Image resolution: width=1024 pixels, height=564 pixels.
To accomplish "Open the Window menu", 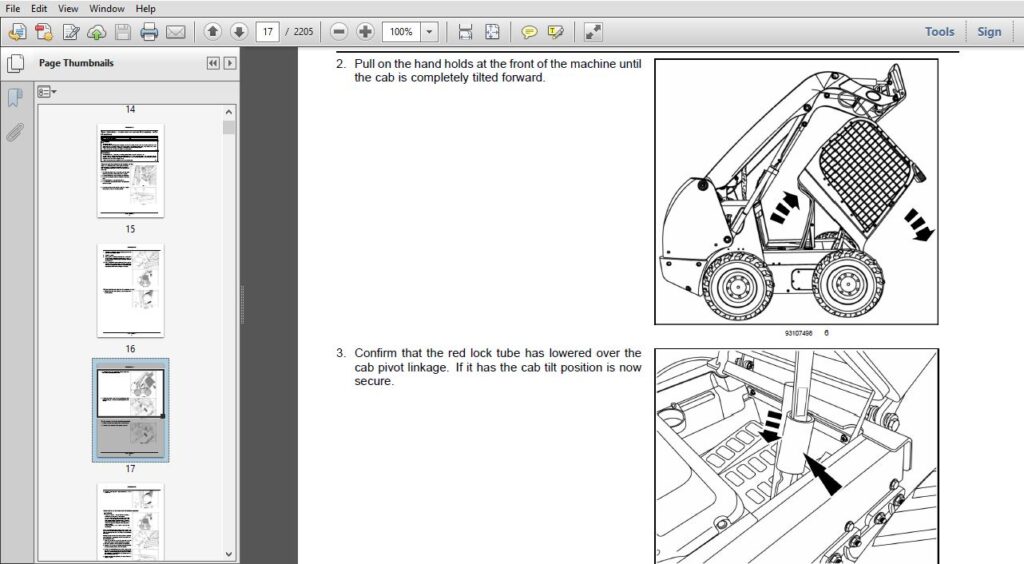I will (106, 8).
